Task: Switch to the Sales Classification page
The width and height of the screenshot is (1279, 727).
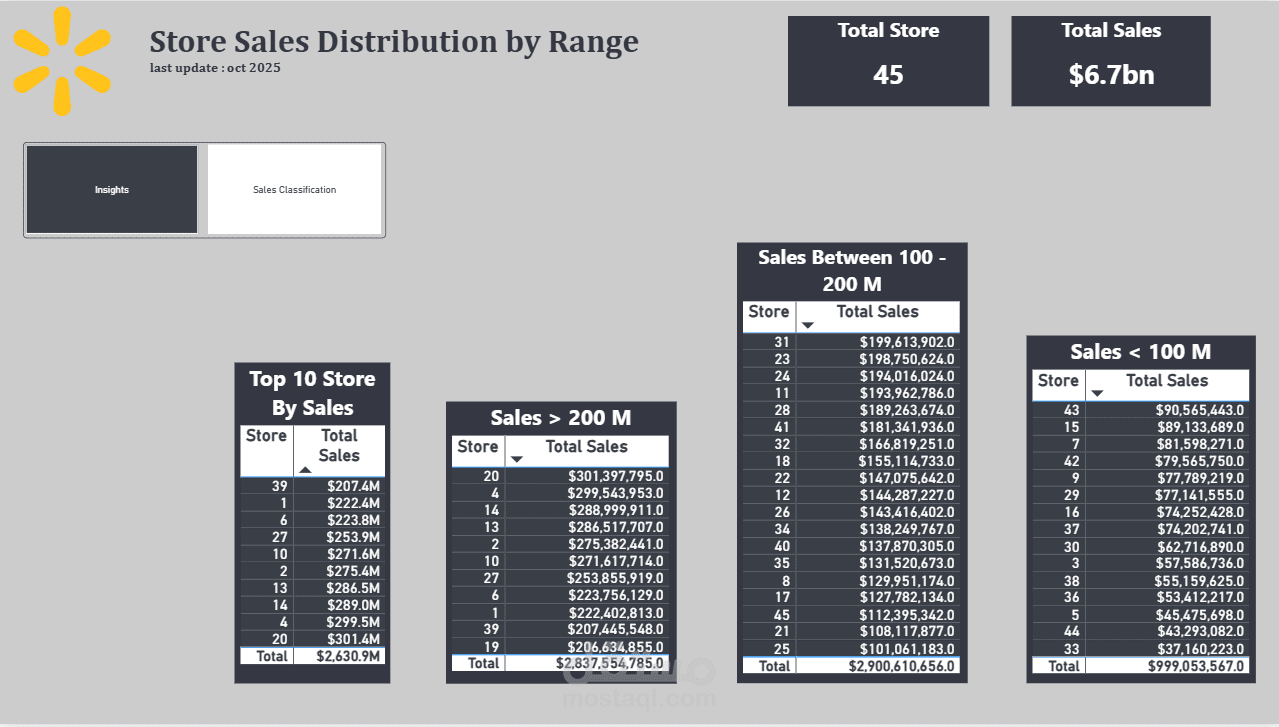Action: pyautogui.click(x=295, y=190)
